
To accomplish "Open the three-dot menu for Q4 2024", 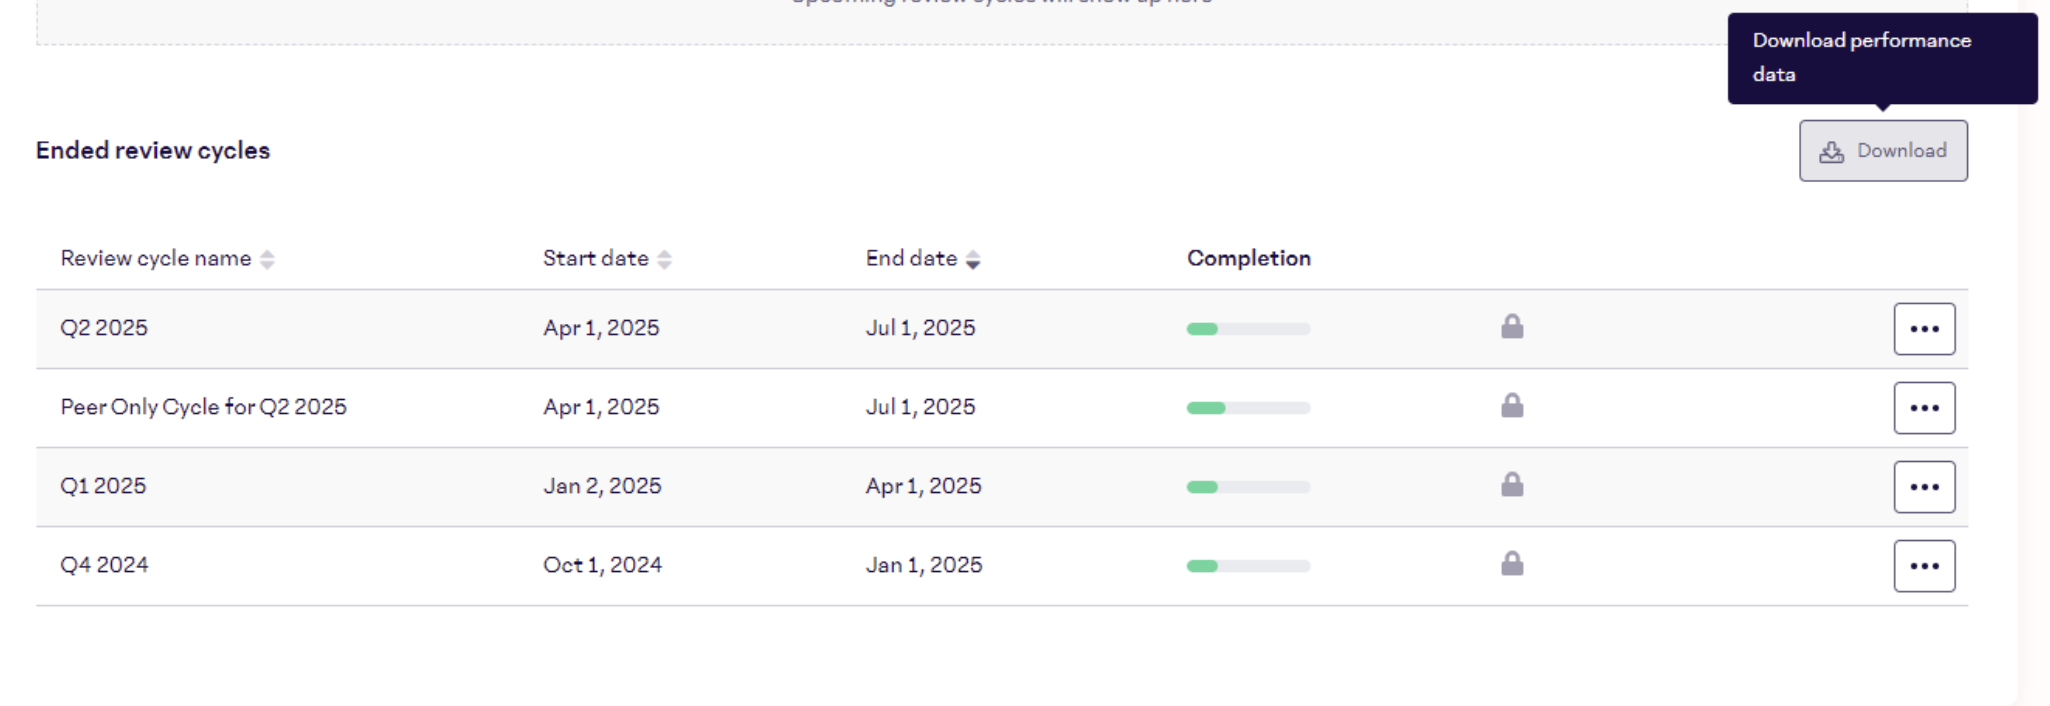I will (x=1923, y=566).
